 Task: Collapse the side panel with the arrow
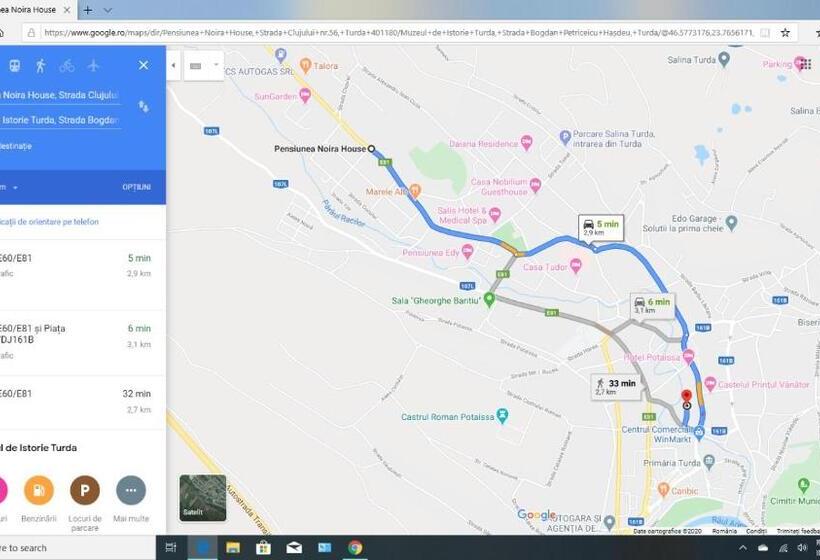pos(174,66)
